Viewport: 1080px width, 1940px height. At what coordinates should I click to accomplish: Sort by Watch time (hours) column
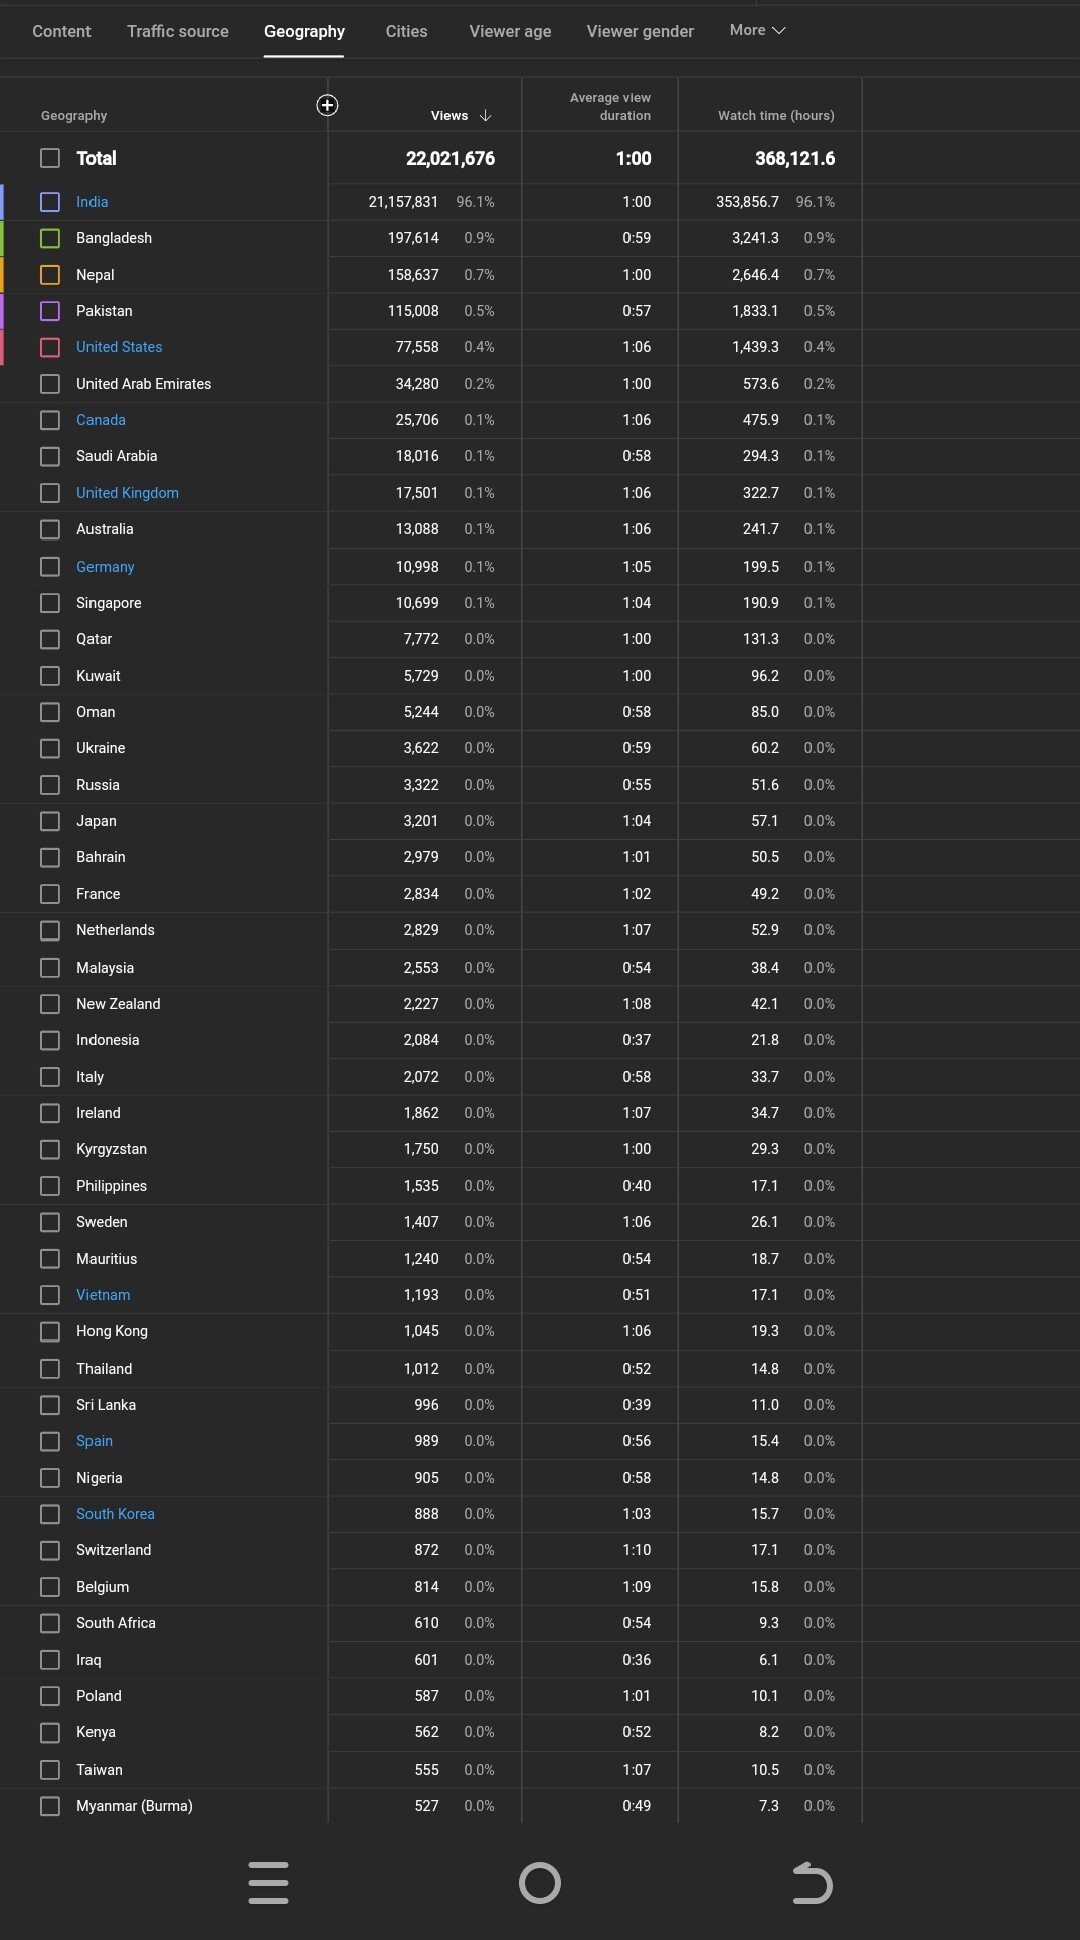776,116
